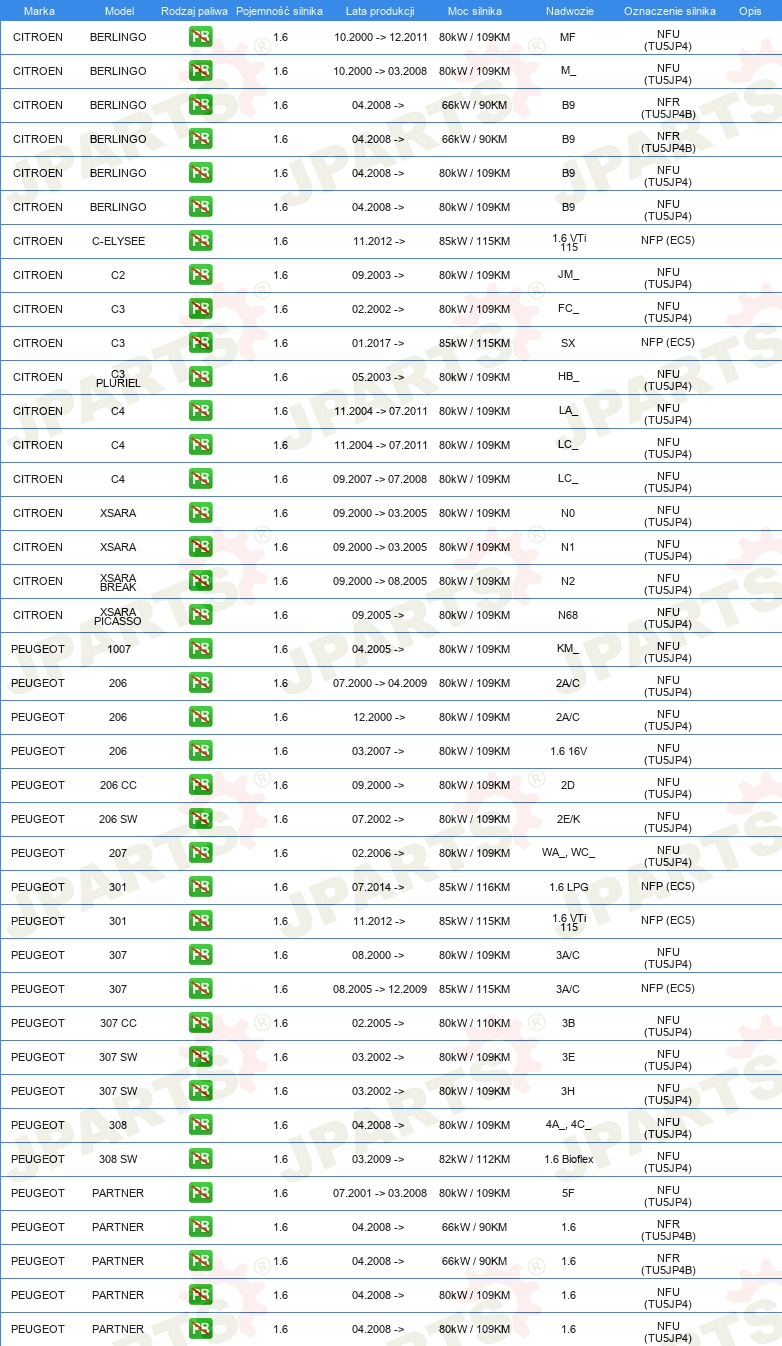Click the Pojemność silnika column header
Screen dimensions: 782x1346
(280, 11)
